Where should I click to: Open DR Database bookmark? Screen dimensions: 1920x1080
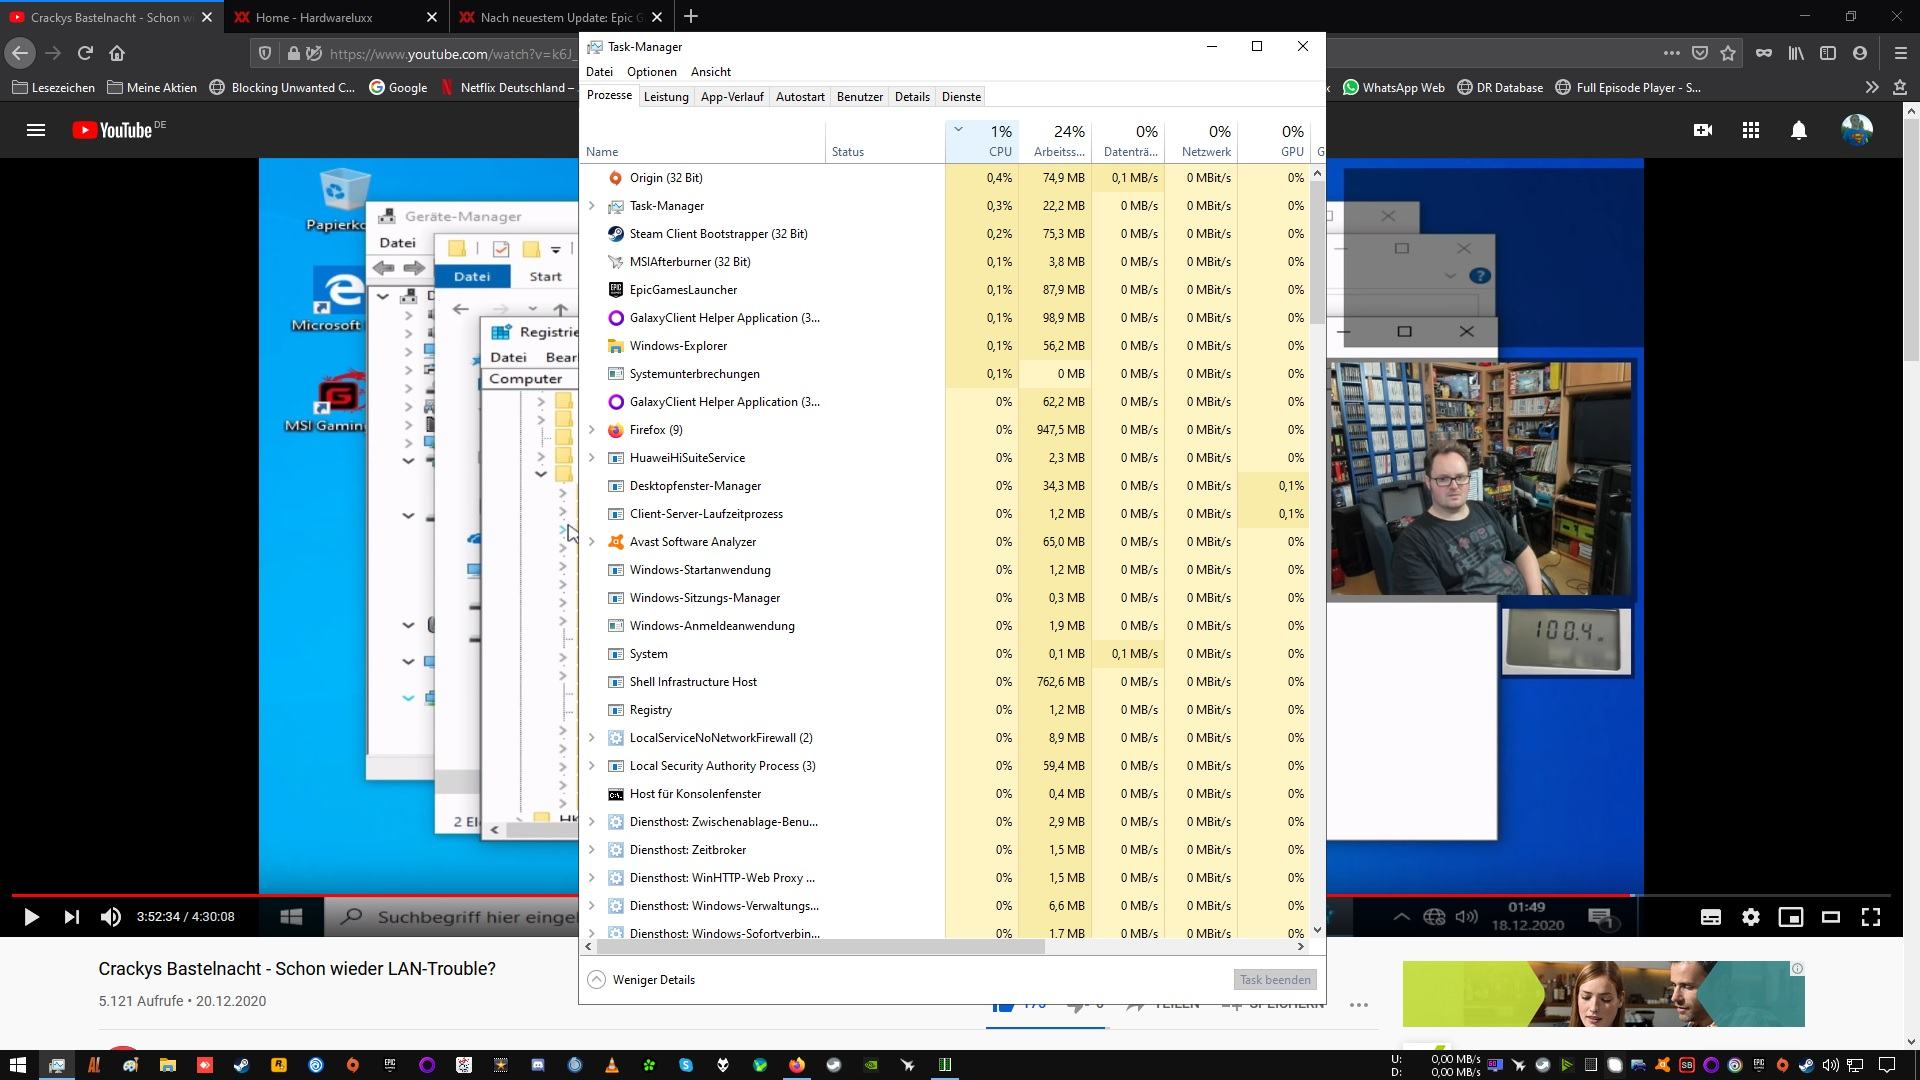(x=1500, y=88)
